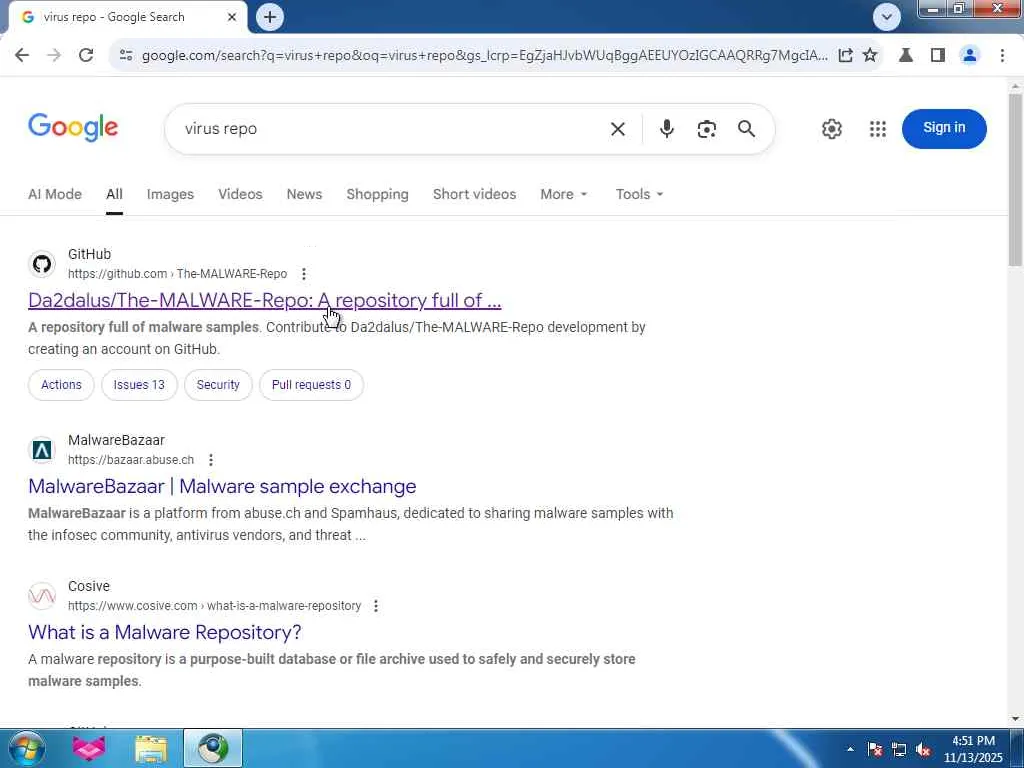Click inside the 'virus repo' search field
The image size is (1024, 768).
click(392, 129)
